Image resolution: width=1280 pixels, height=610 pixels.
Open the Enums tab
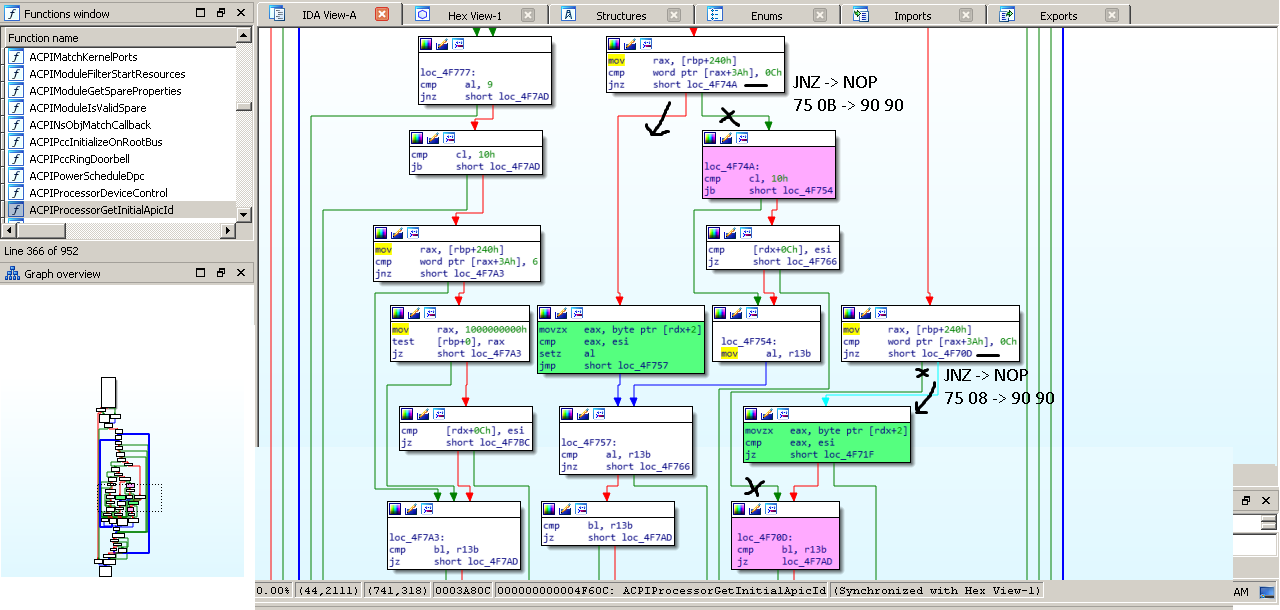click(767, 15)
